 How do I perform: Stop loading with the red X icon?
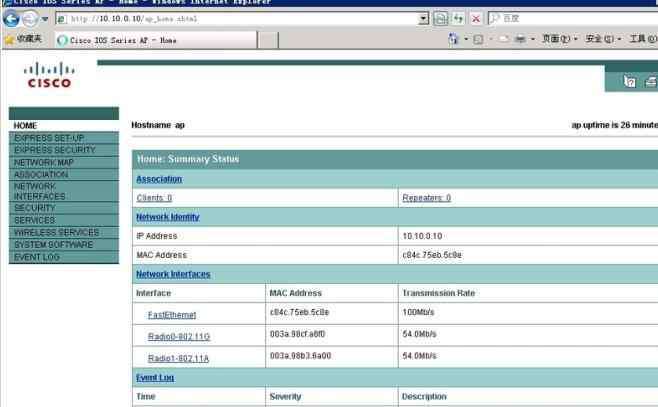pos(476,18)
